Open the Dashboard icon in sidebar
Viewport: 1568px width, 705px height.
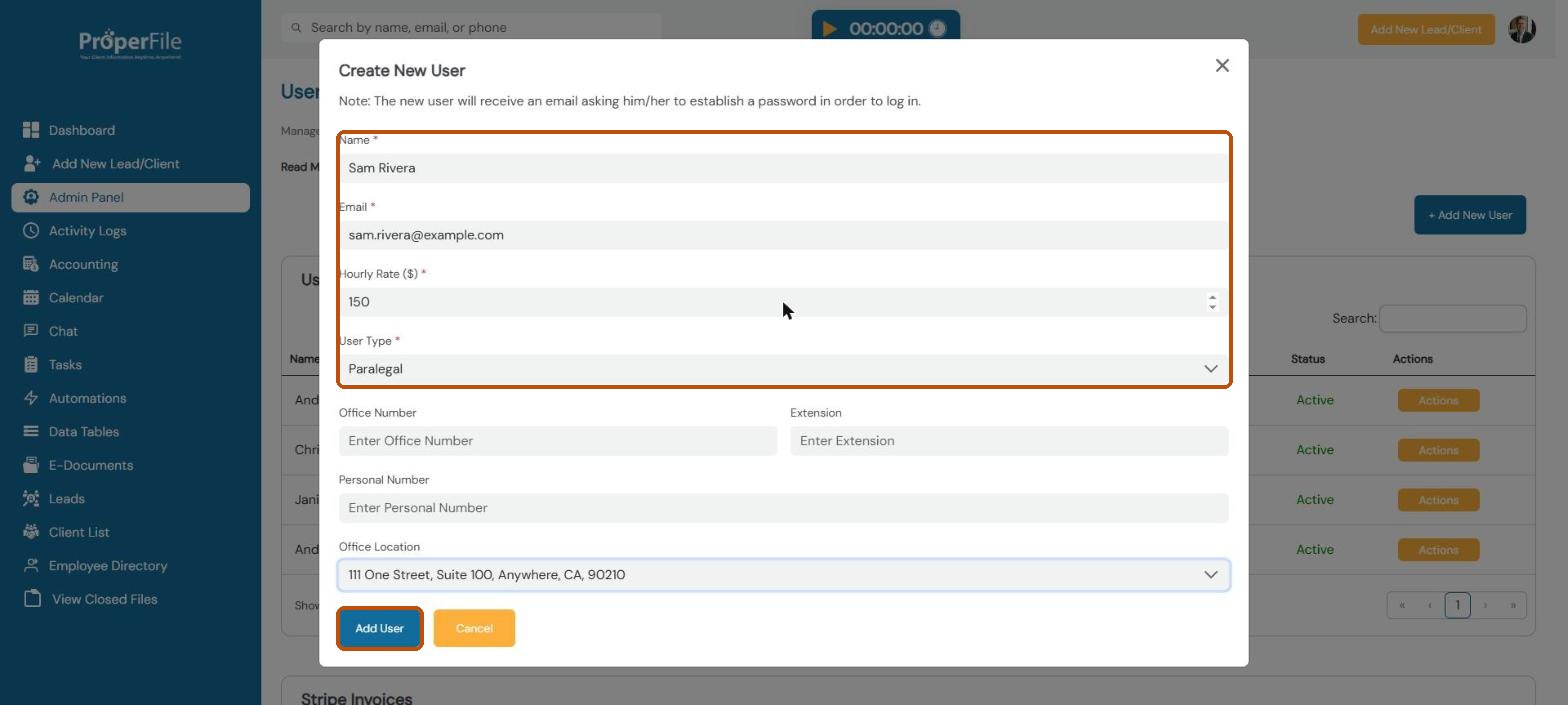pos(31,130)
